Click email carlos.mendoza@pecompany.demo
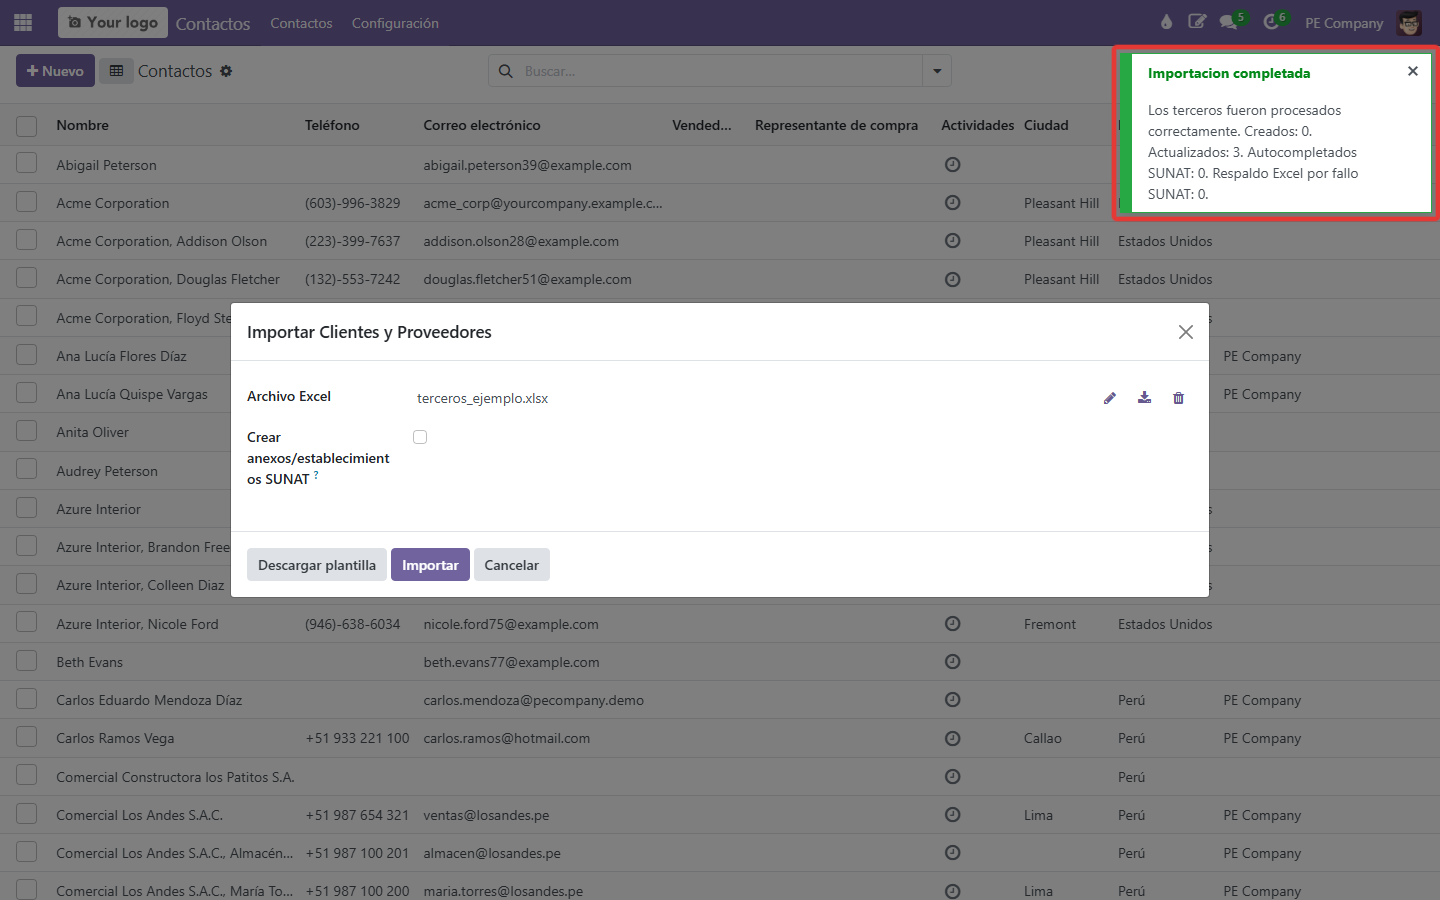1440x900 pixels. coord(533,700)
